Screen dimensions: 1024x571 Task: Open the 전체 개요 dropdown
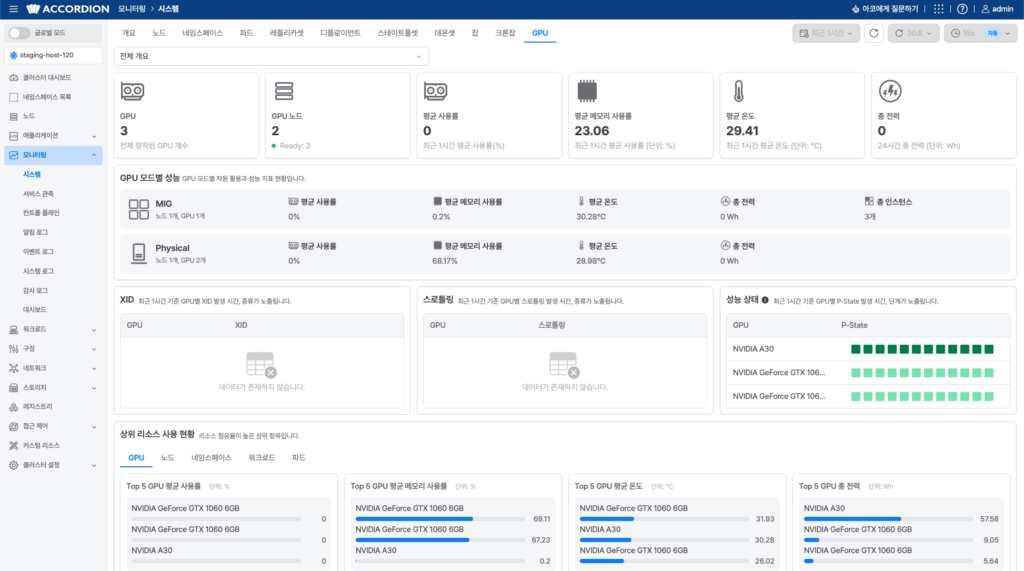coord(271,56)
